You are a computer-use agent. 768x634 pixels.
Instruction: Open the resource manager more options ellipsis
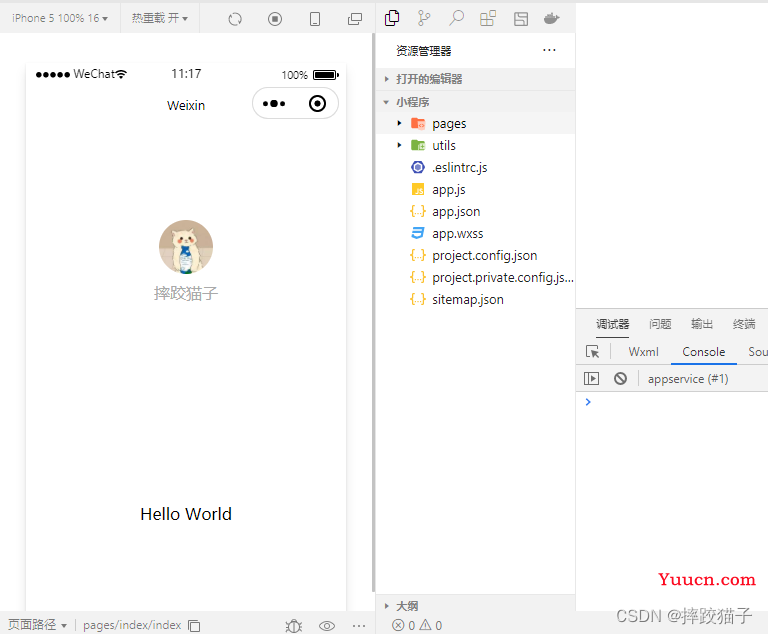point(549,50)
